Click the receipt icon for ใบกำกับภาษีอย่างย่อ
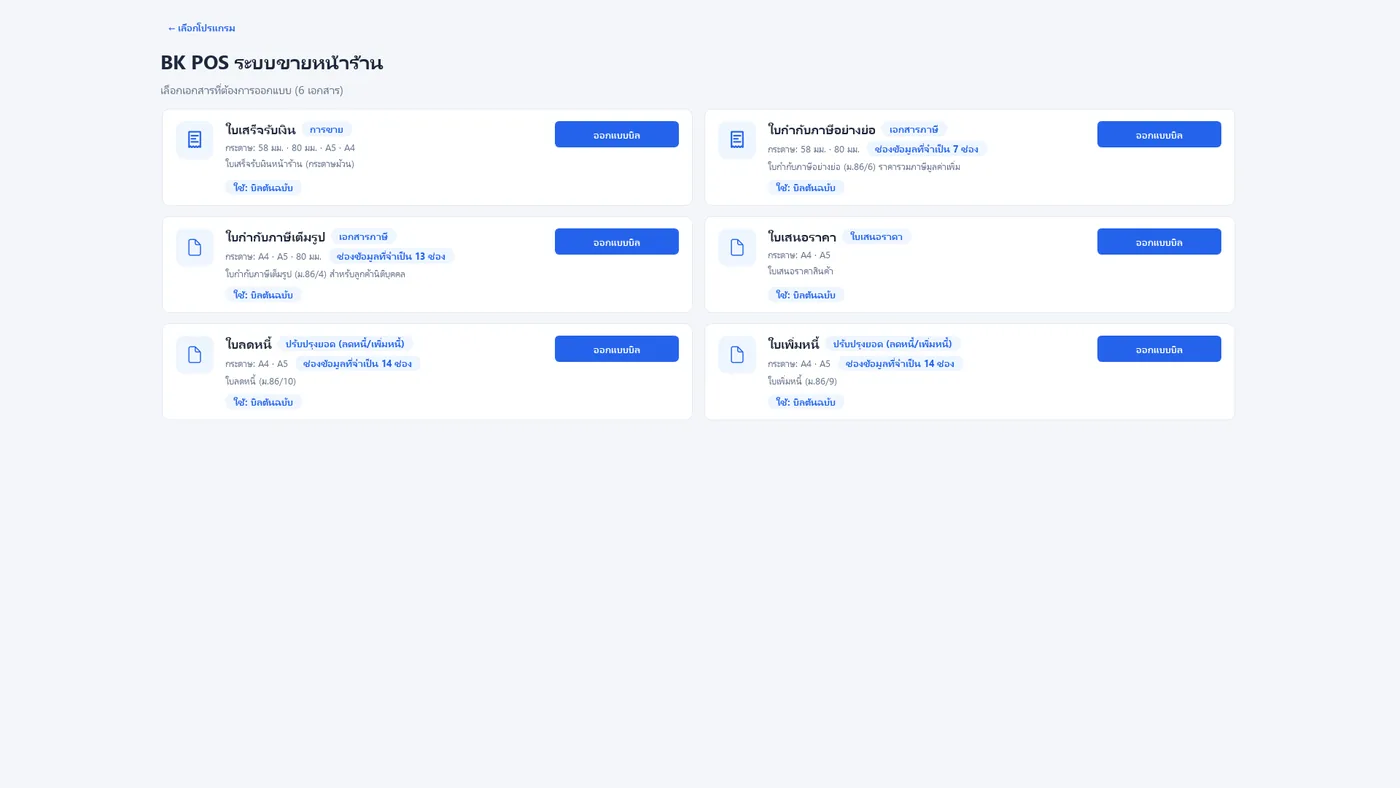Image resolution: width=1400 pixels, height=788 pixels. coord(737,140)
